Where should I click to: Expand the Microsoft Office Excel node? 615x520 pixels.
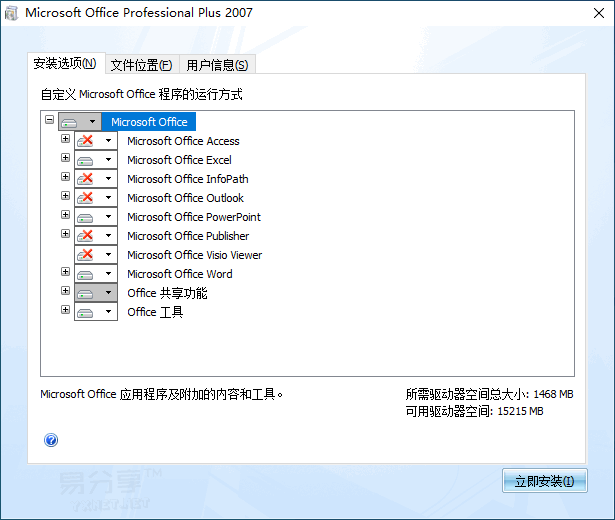(x=66, y=157)
